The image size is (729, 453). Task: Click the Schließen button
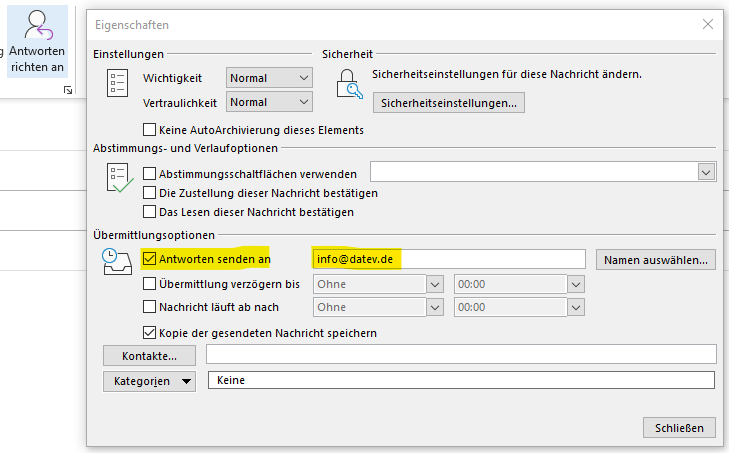pyautogui.click(x=679, y=427)
